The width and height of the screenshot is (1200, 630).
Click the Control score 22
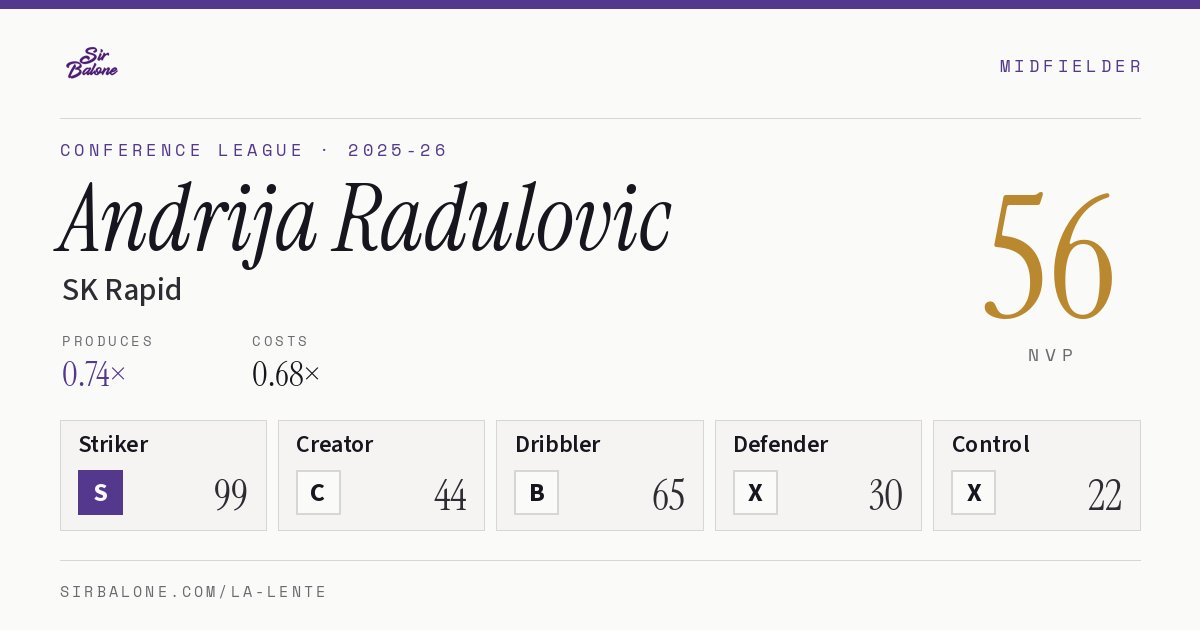pos(1105,494)
